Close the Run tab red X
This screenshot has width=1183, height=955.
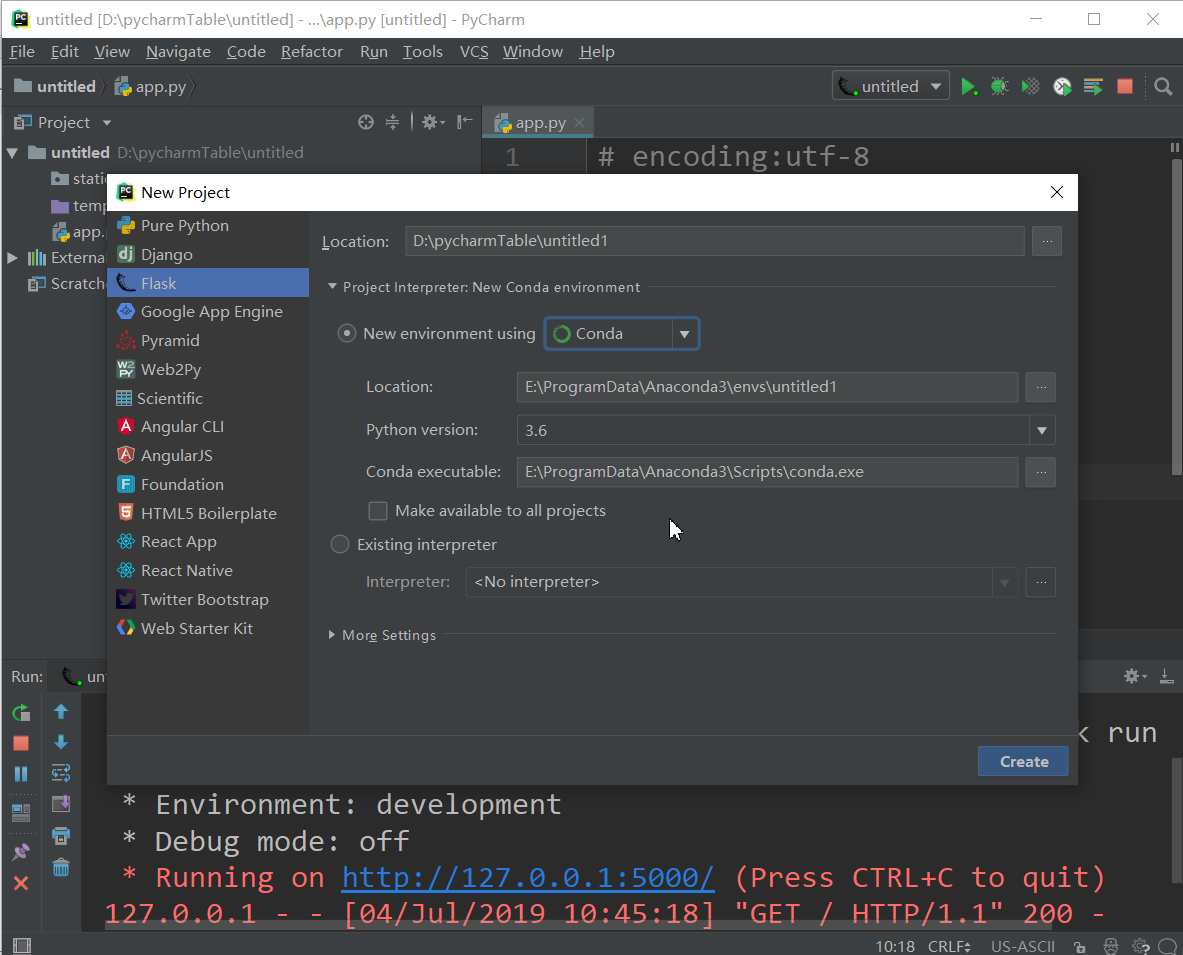pyautogui.click(x=21, y=883)
